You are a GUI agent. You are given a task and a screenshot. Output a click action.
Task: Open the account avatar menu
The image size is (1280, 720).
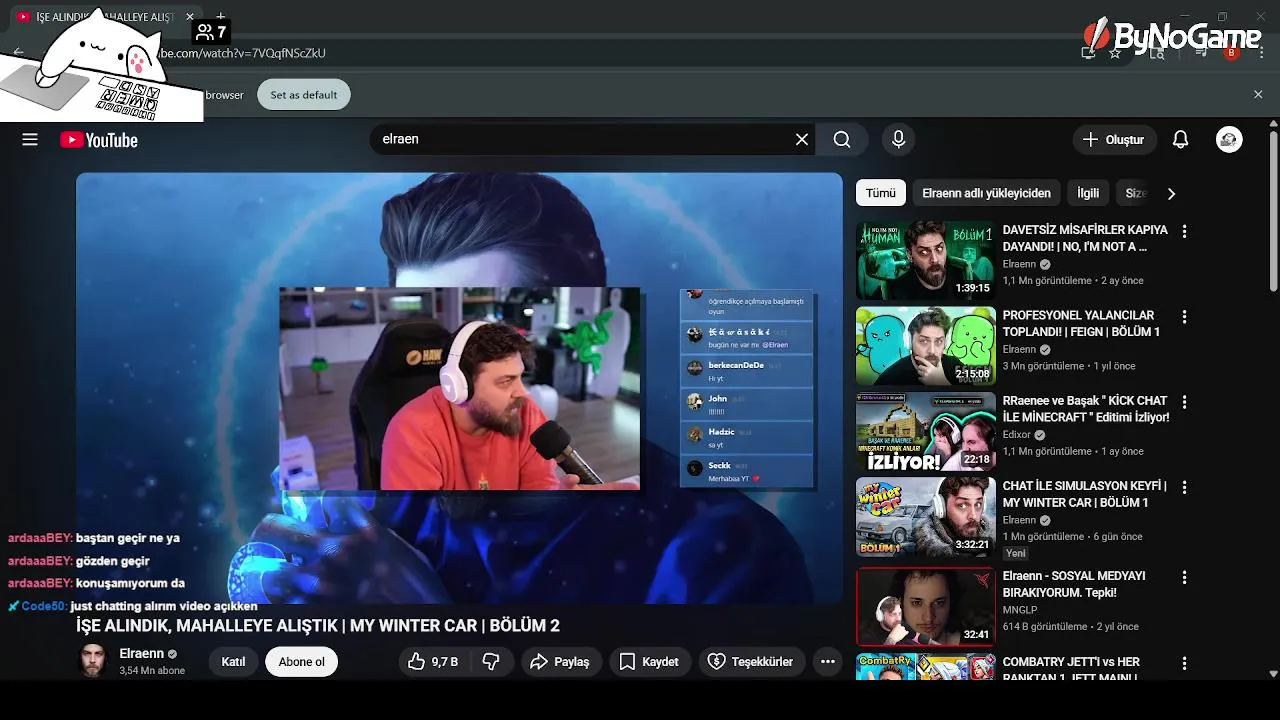[1229, 140]
